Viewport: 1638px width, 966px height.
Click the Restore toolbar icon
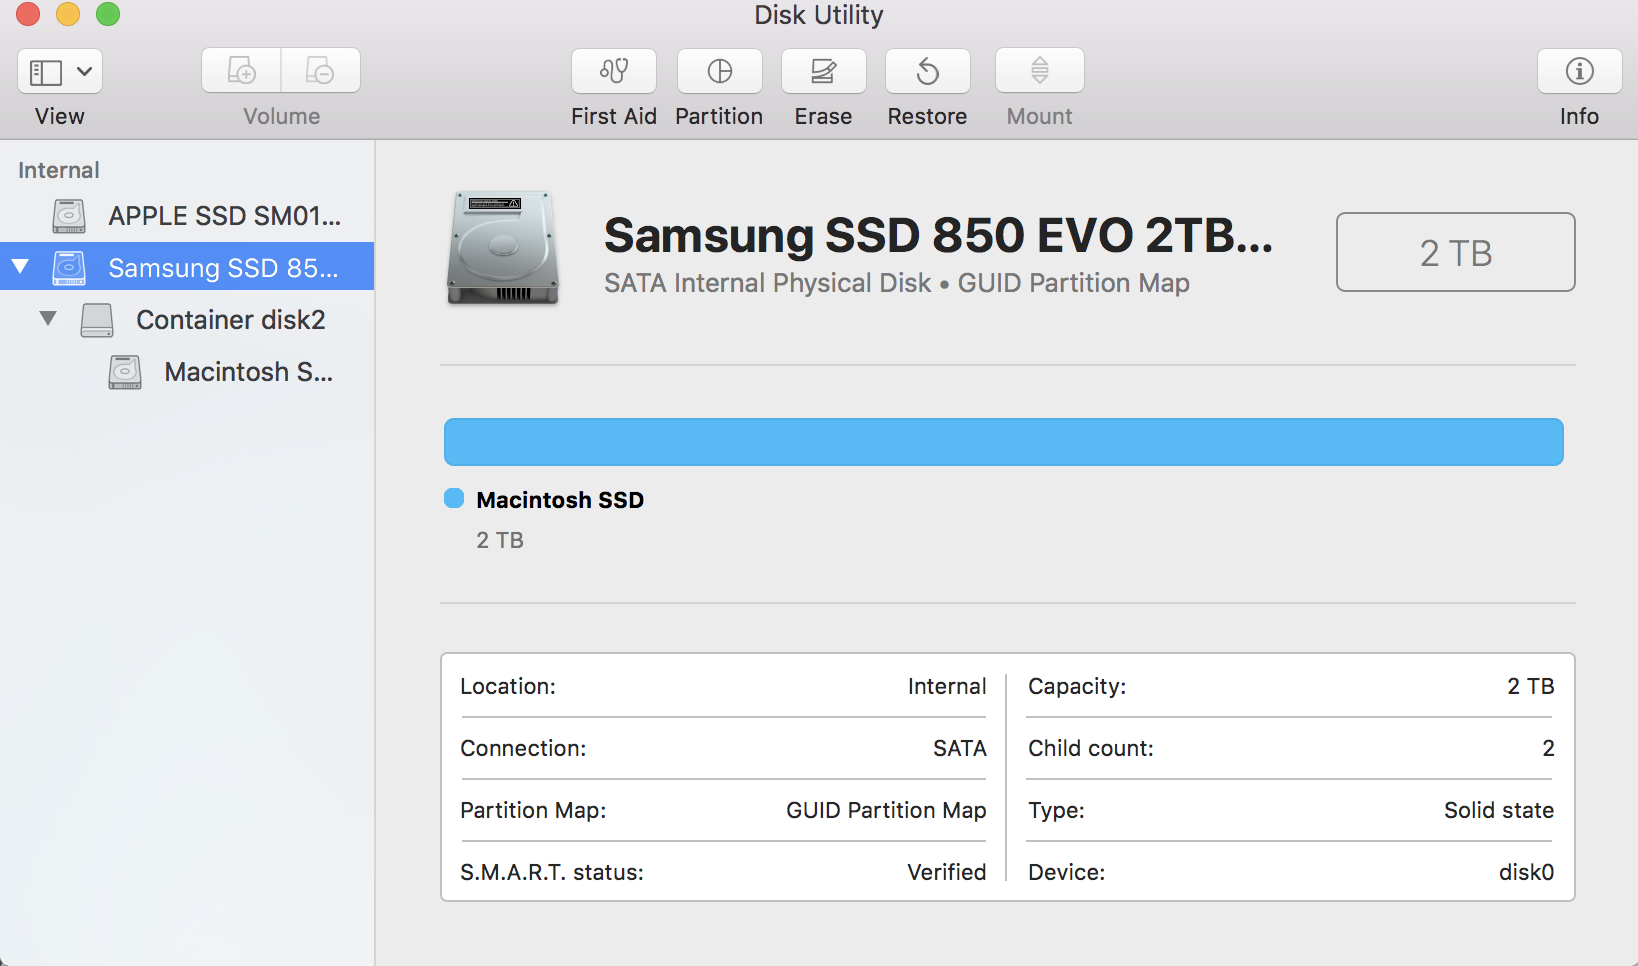click(x=928, y=71)
